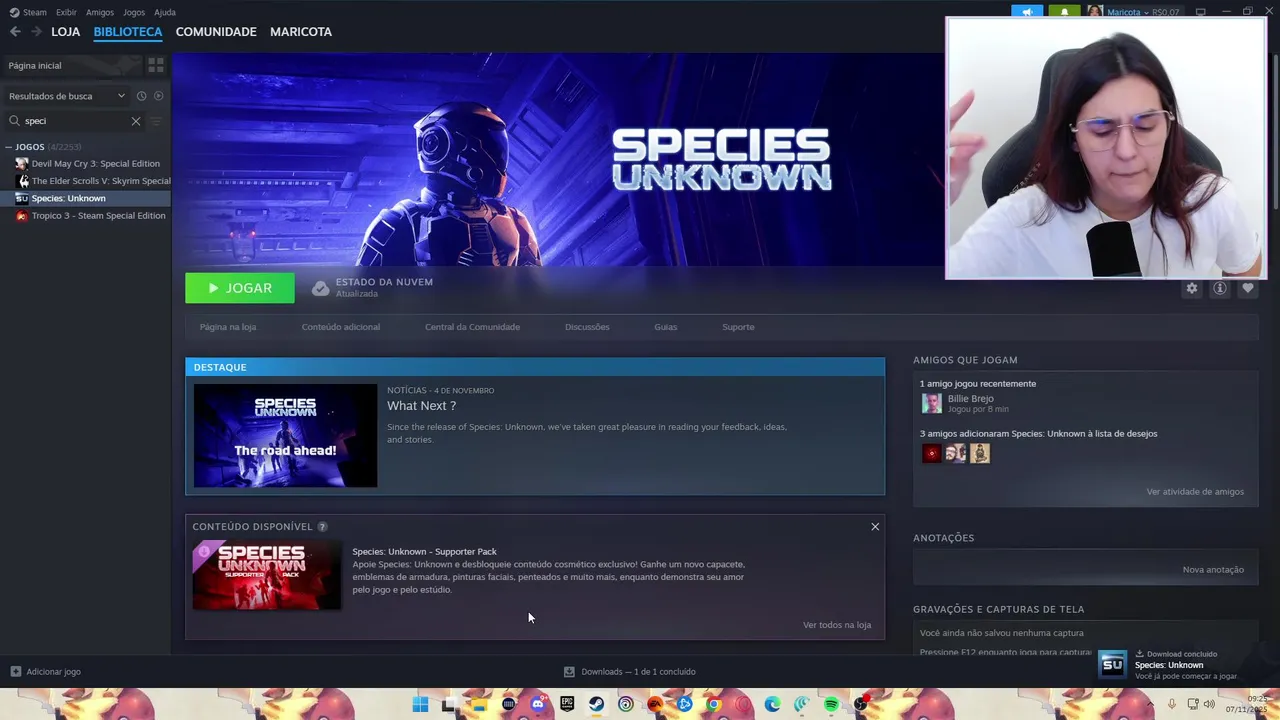1280x720 pixels.
Task: Go to COMUNIDADE tab
Action: 216,32
